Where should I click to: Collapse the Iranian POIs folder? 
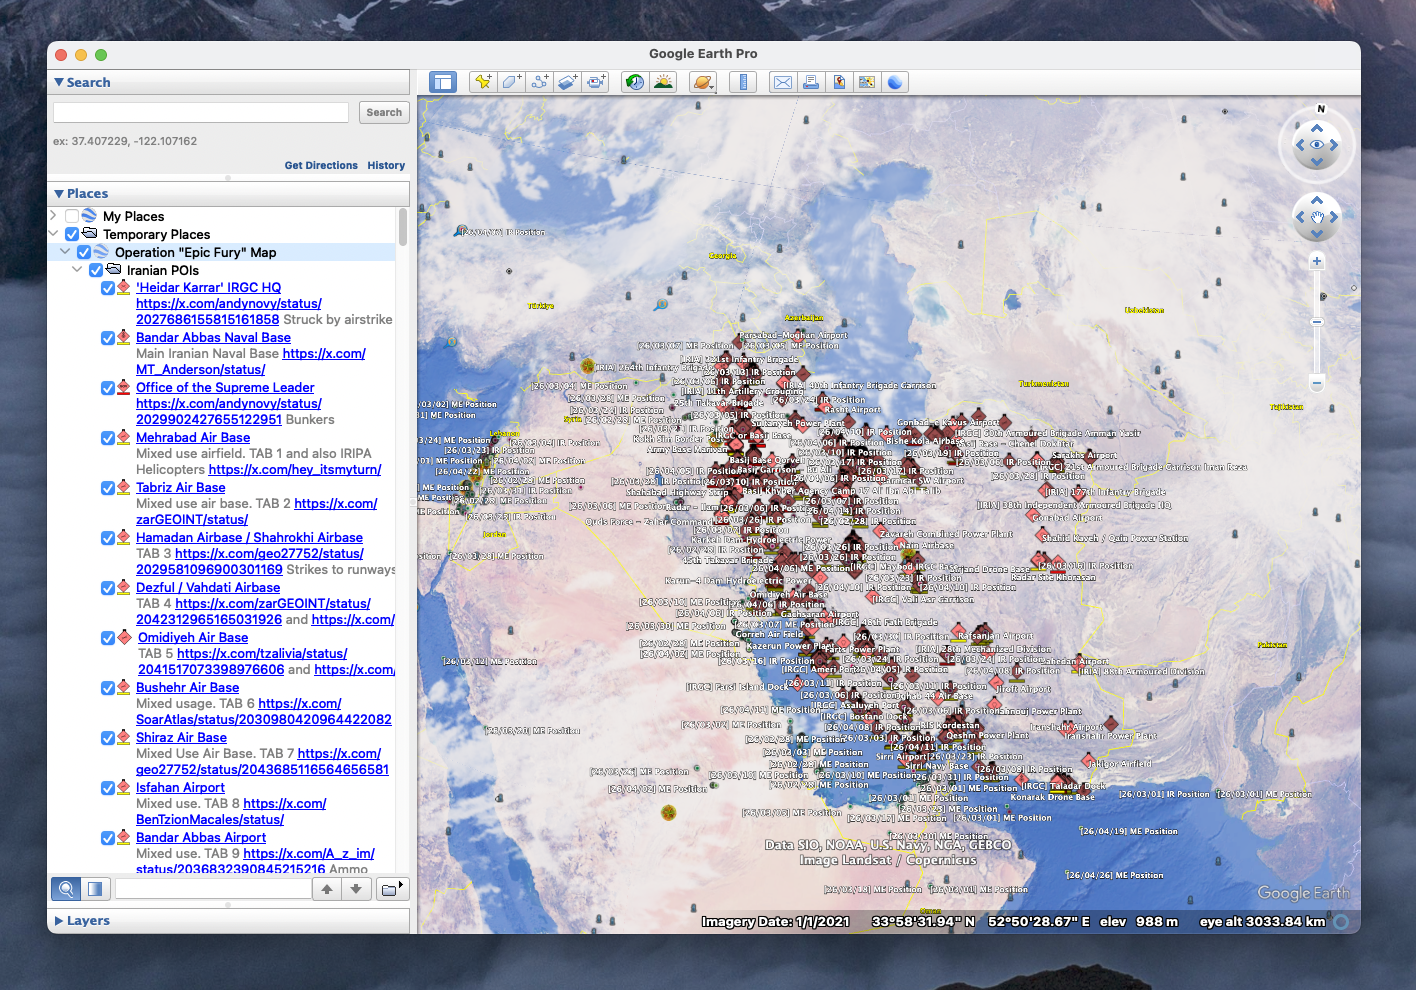pyautogui.click(x=77, y=270)
